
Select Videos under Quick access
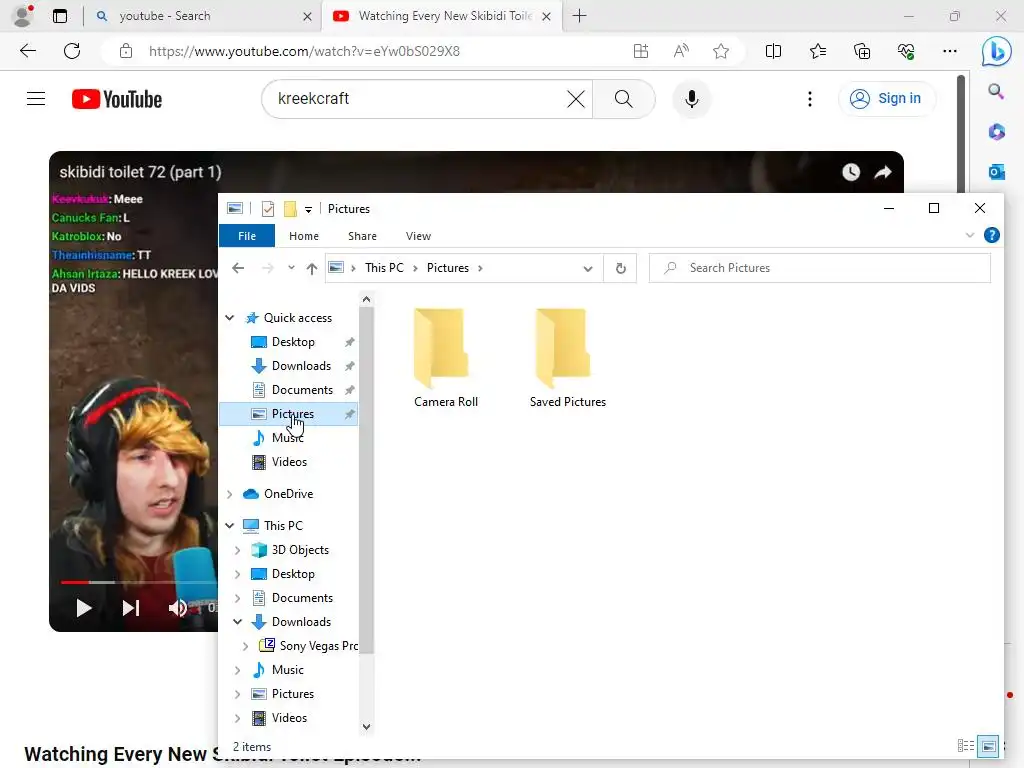coord(289,462)
